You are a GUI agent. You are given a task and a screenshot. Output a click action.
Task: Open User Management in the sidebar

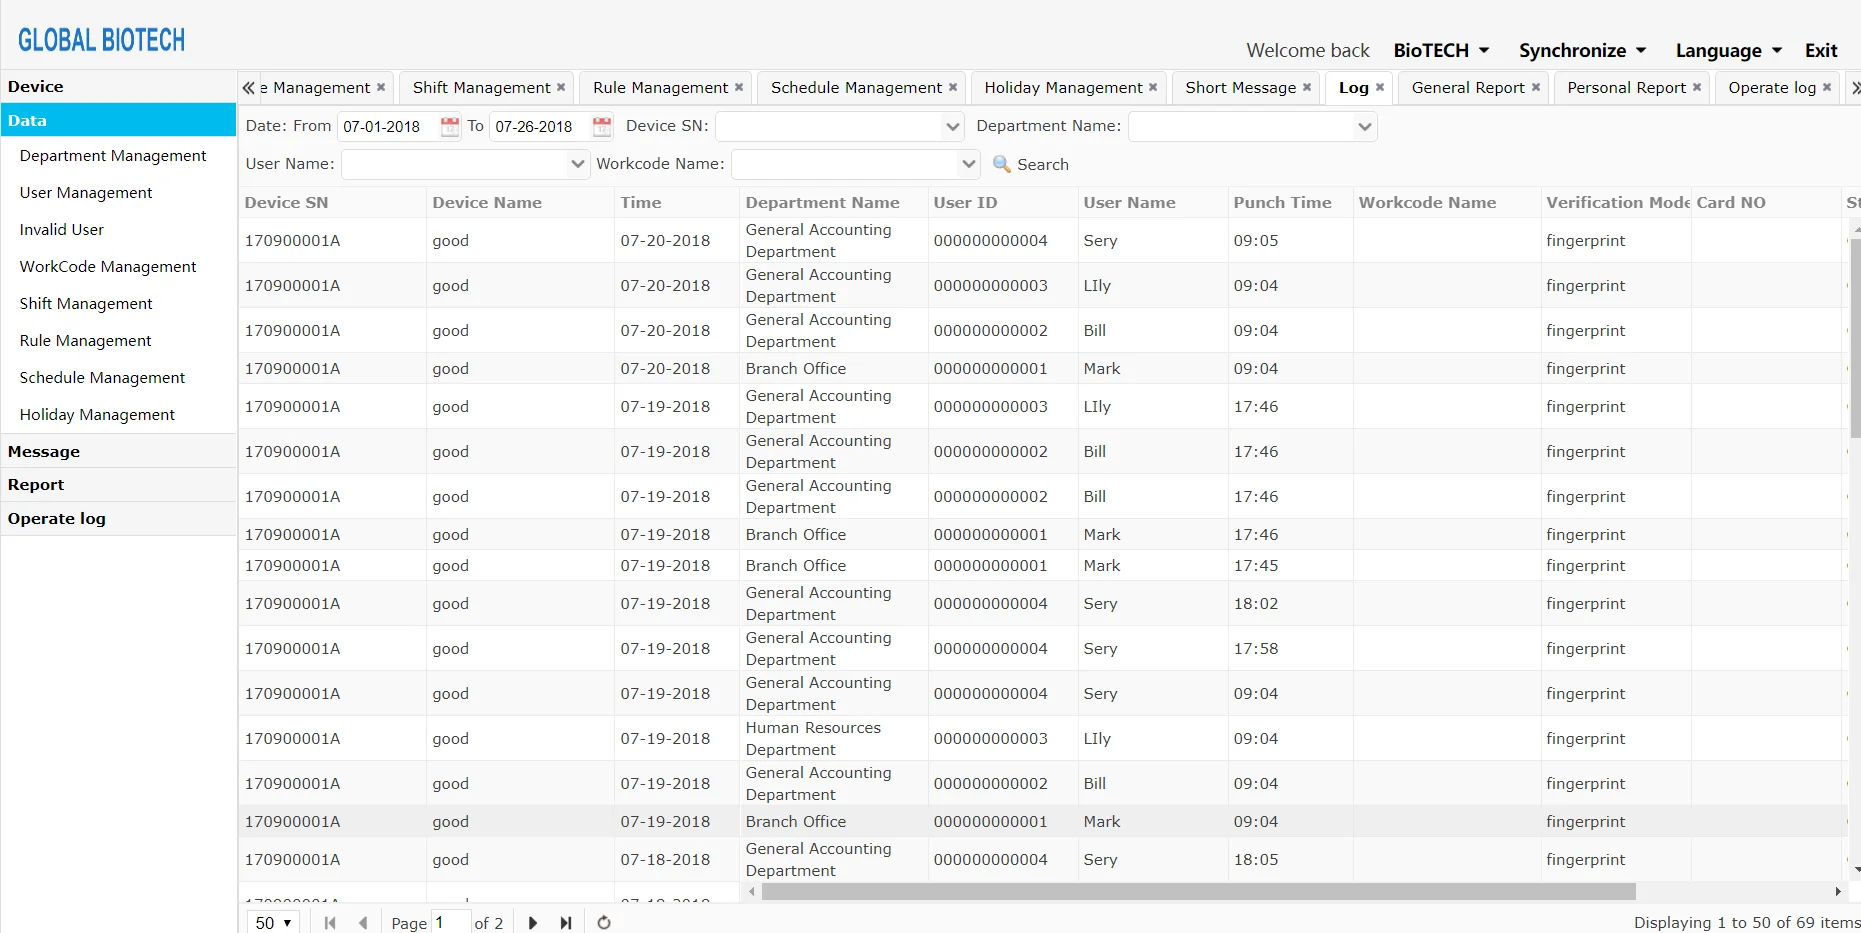tap(86, 193)
